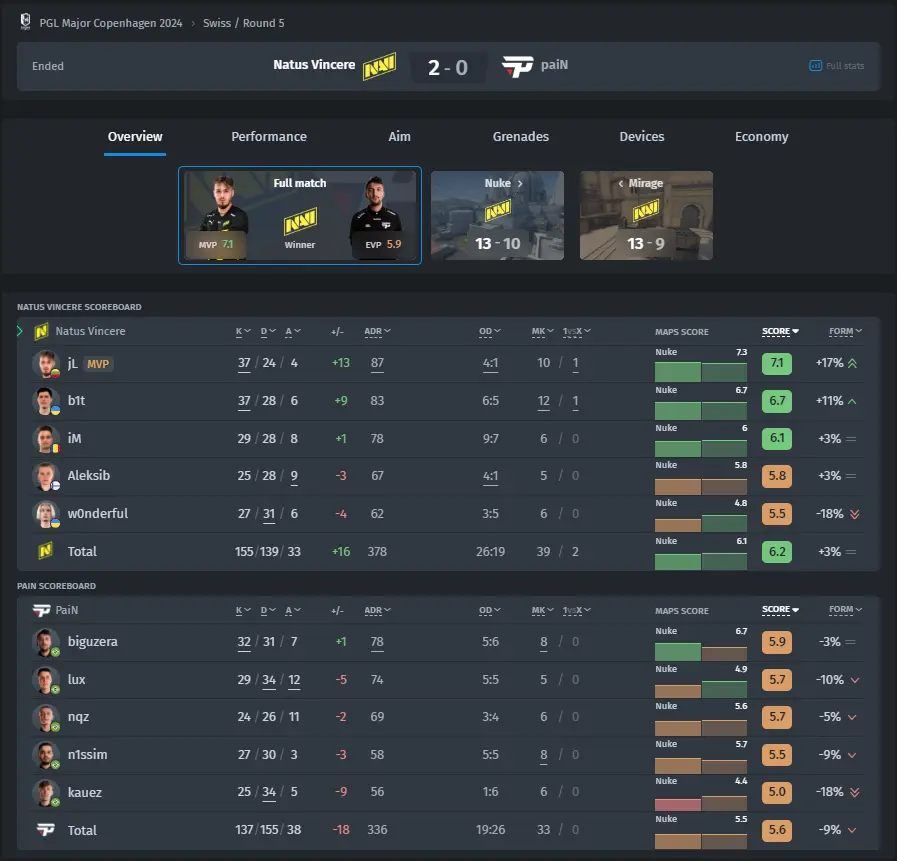Click jL's double-up form trend arrow
Screen dimensions: 897x861
pyautogui.click(x=852, y=363)
